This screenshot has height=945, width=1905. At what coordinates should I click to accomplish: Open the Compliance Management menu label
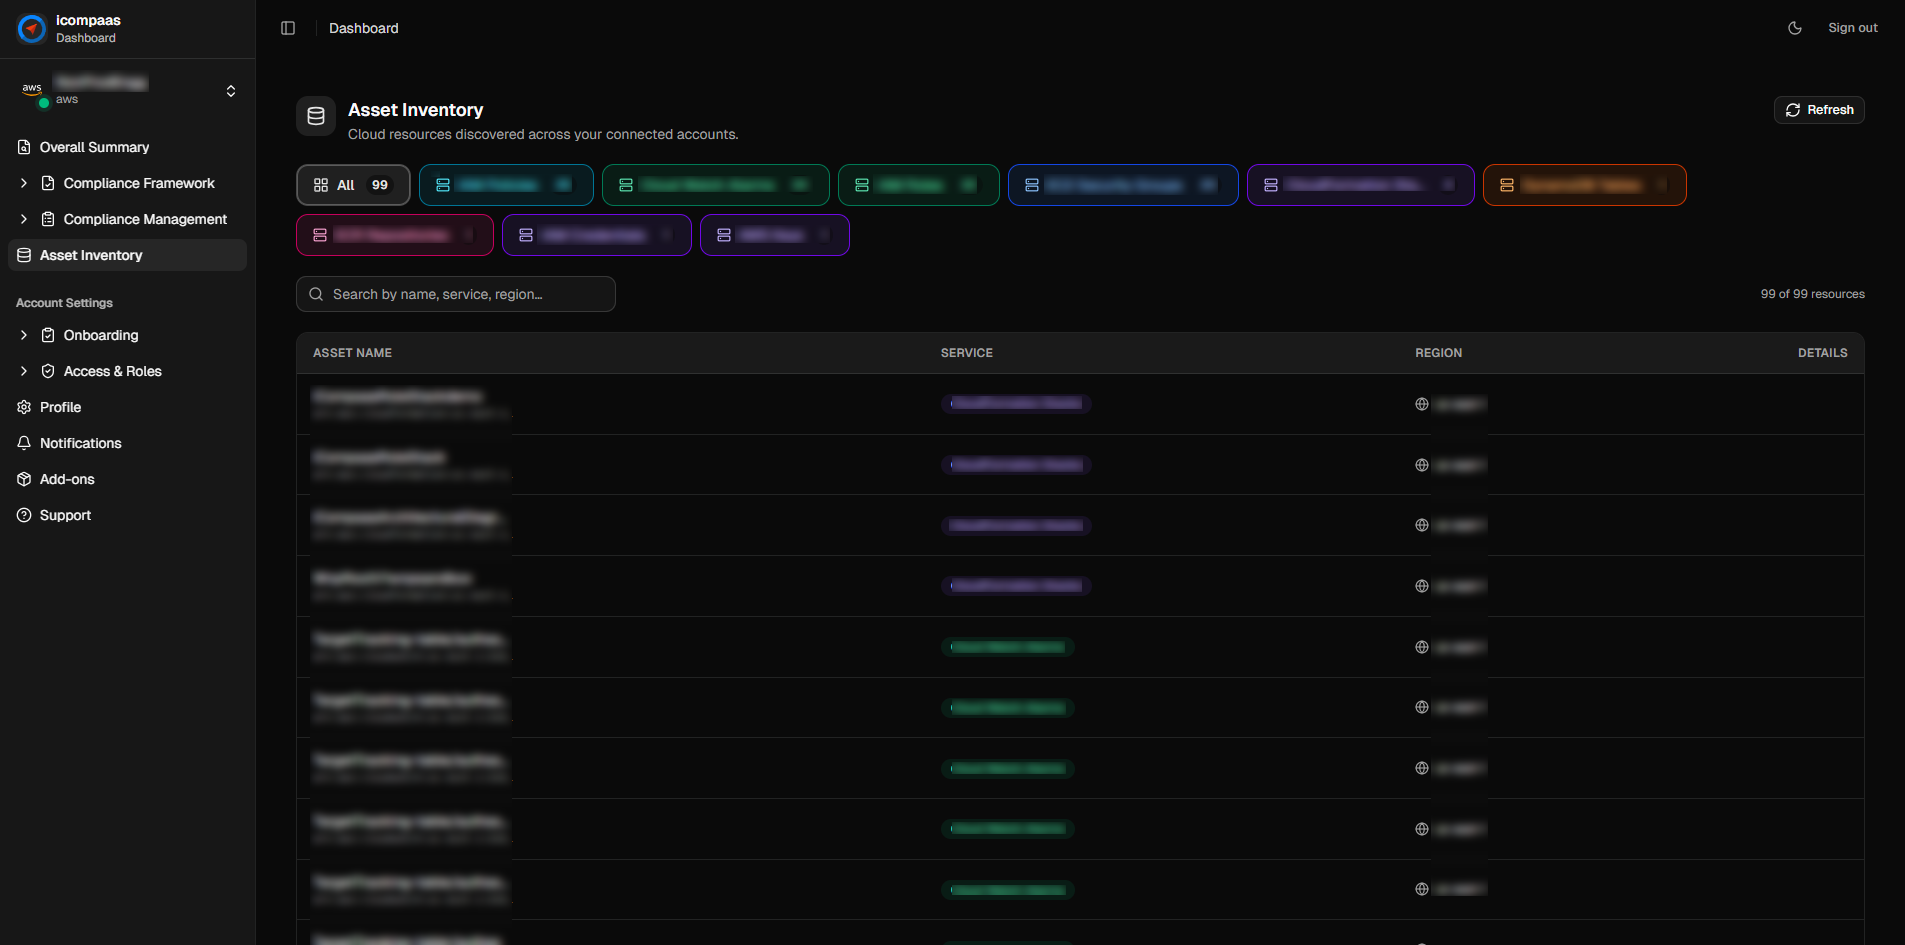(x=145, y=219)
